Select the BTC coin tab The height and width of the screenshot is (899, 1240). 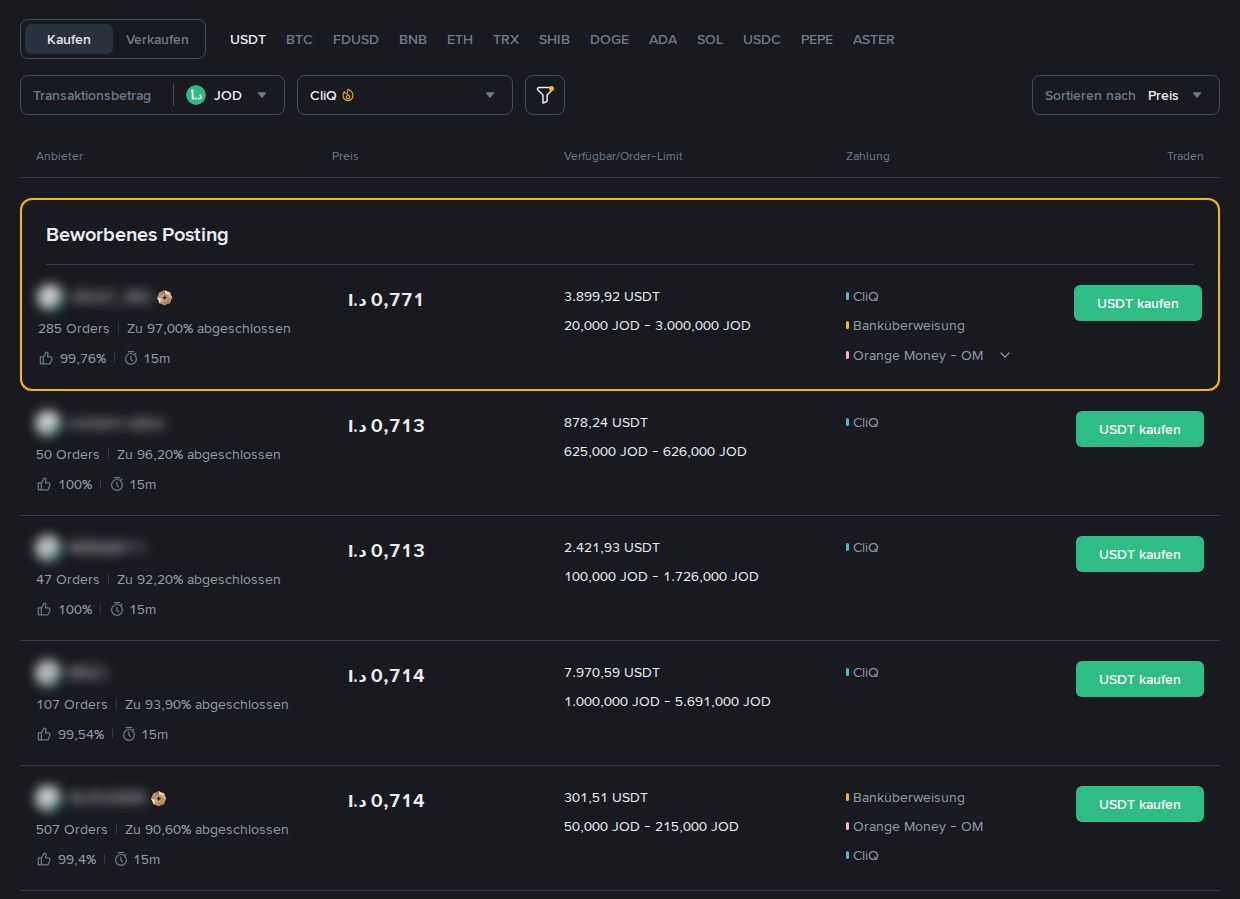[x=299, y=40]
